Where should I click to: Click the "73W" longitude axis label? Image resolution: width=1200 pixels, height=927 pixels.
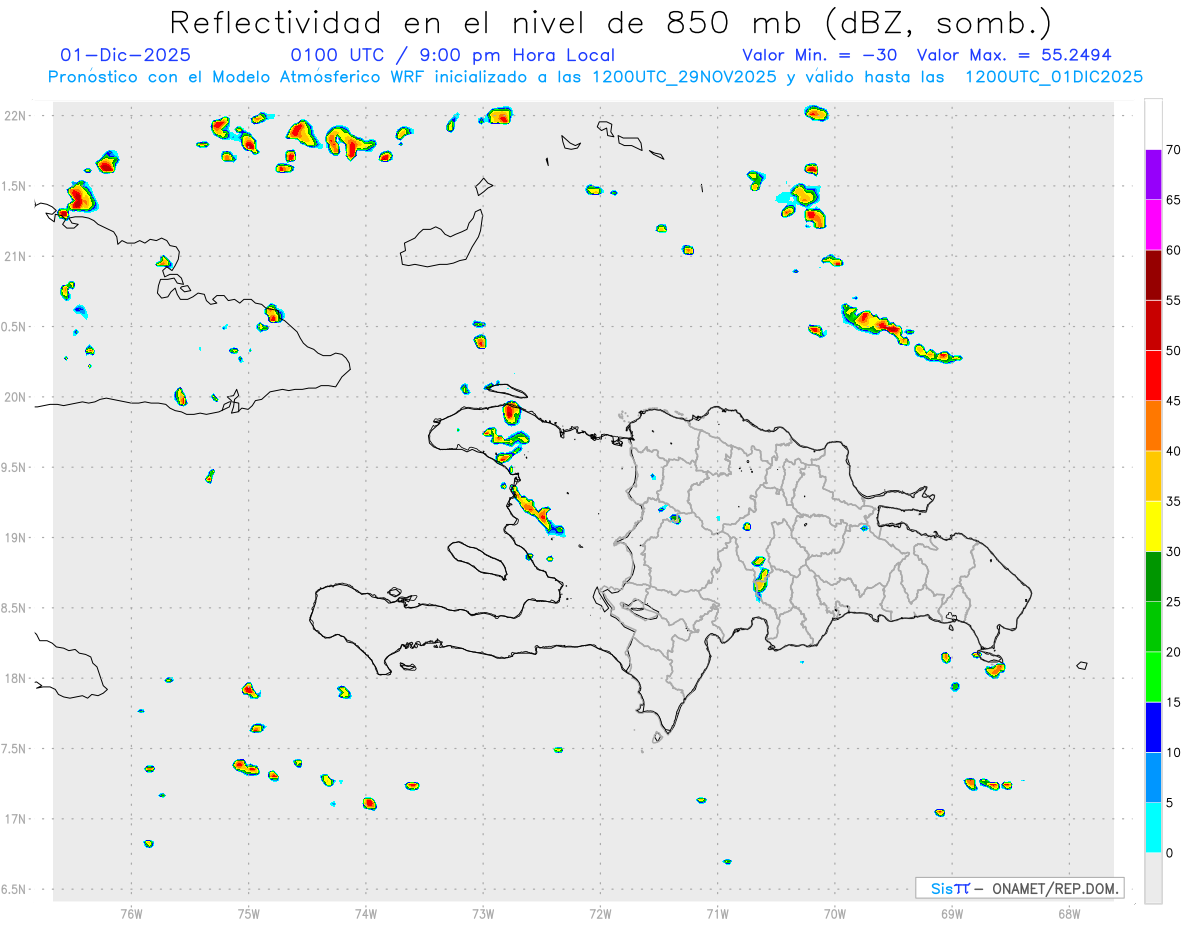coord(483,913)
